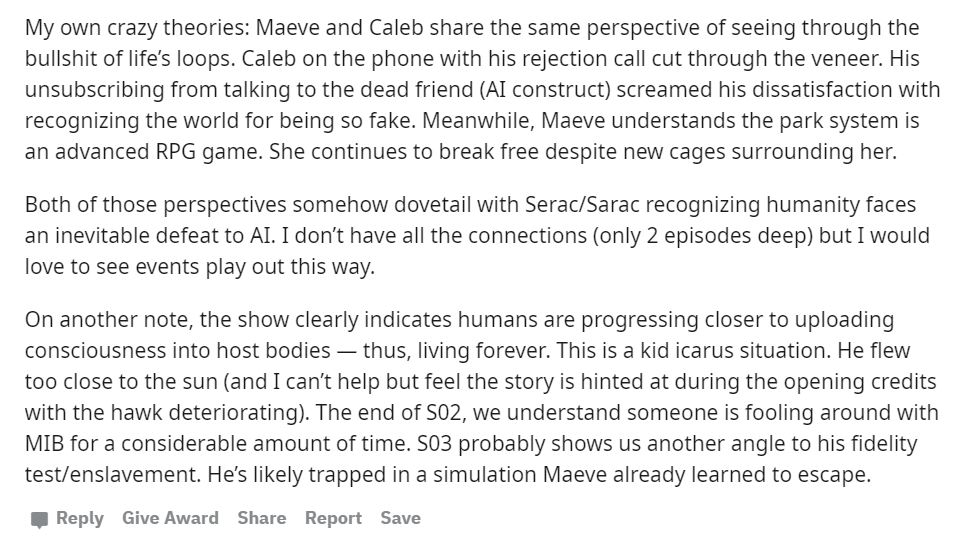This screenshot has height=559, width=967.
Task: Report this comment
Action: [x=333, y=518]
